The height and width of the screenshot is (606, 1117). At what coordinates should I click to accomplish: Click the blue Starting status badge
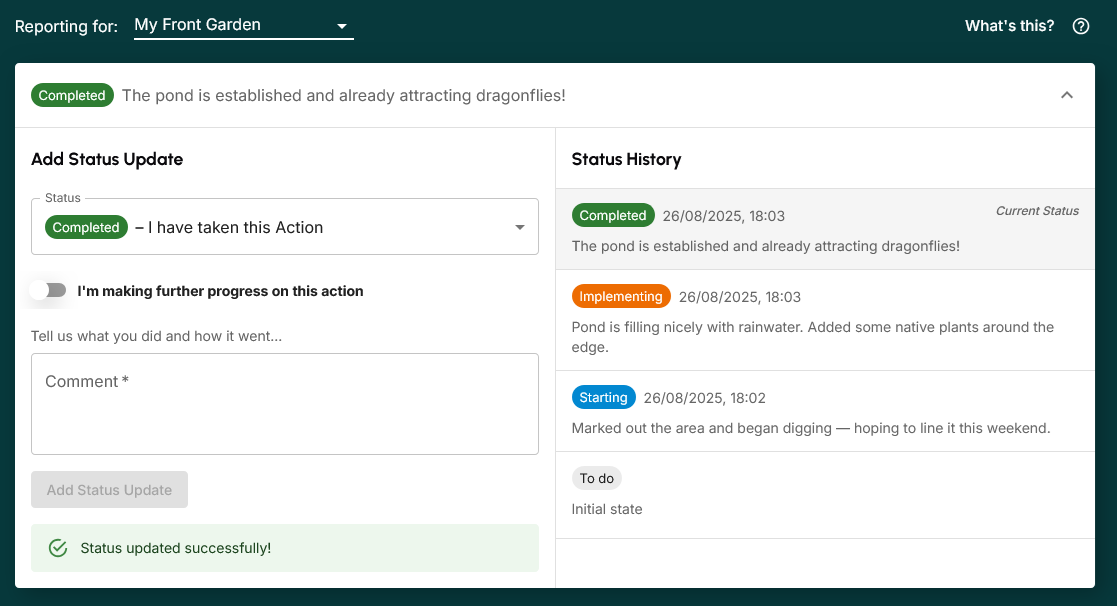pos(603,398)
